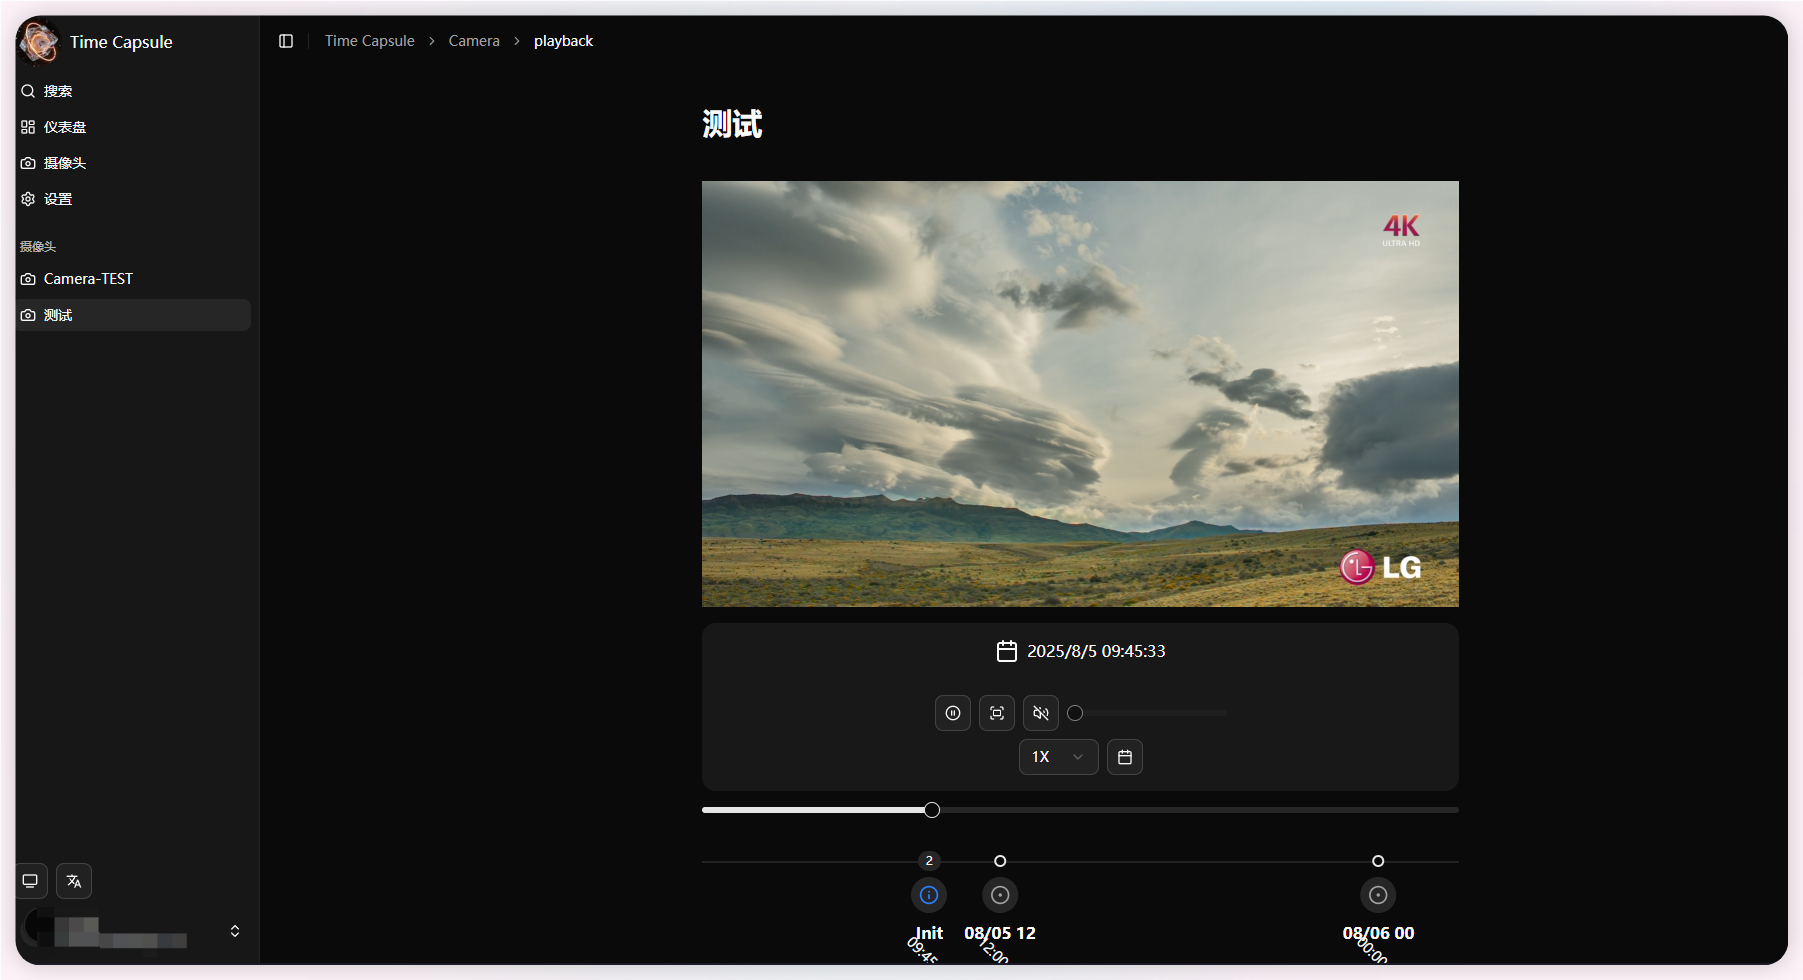Open the 仪表盘 dashboard

tap(64, 127)
